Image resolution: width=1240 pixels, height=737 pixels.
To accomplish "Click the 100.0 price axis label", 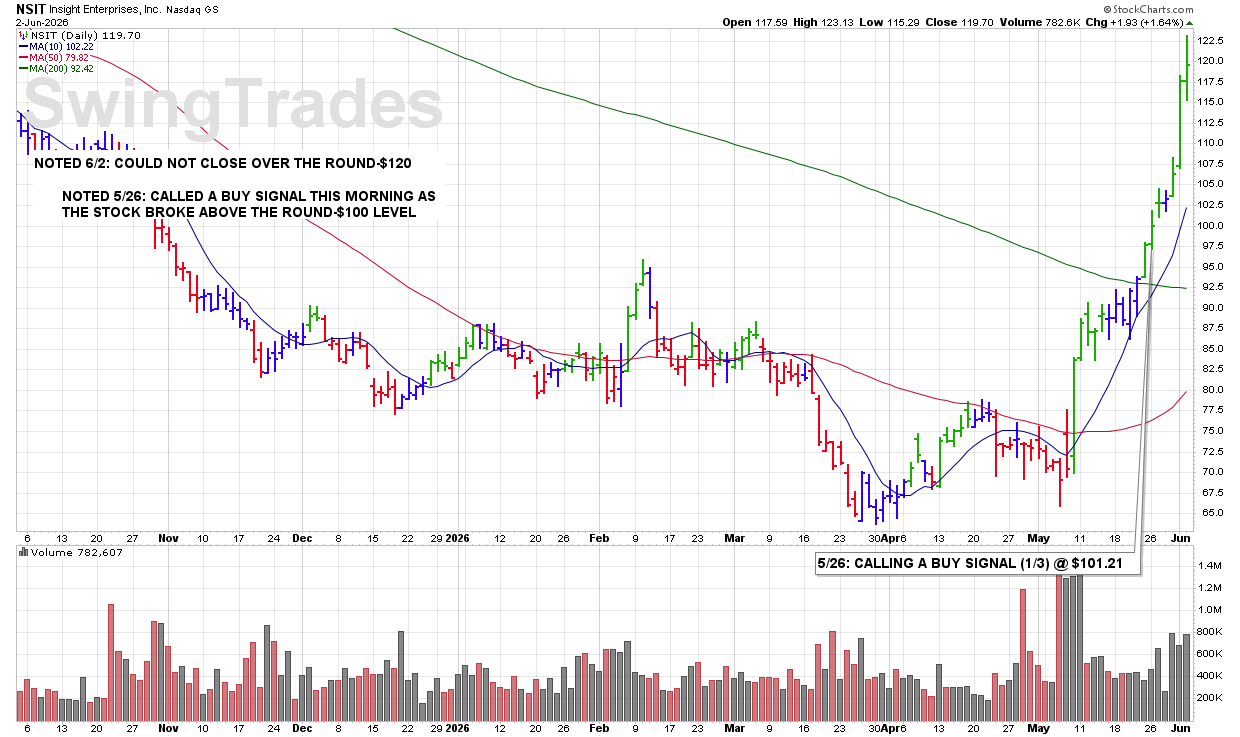I will pyautogui.click(x=1211, y=225).
